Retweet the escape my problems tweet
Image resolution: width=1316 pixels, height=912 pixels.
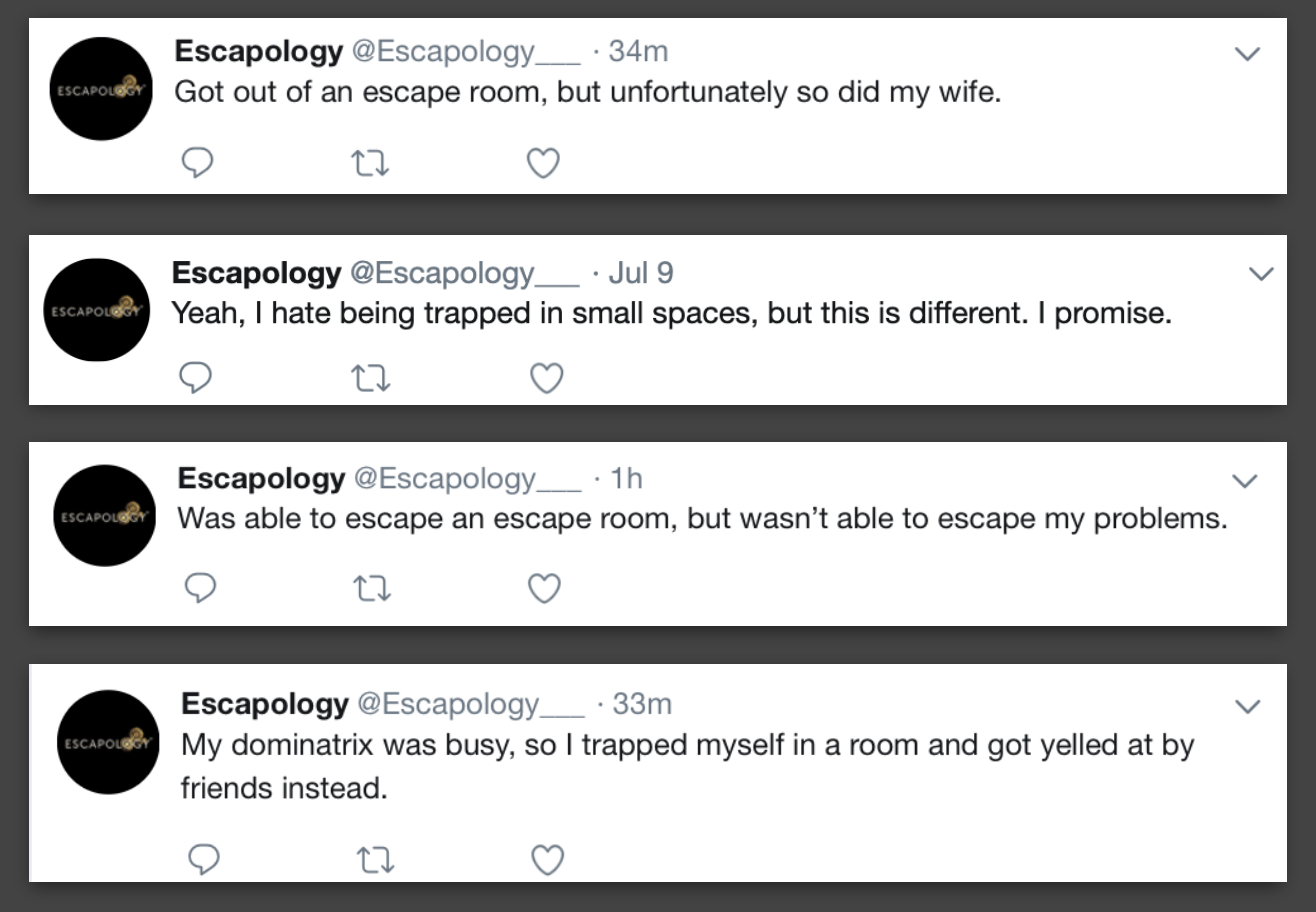[373, 589]
